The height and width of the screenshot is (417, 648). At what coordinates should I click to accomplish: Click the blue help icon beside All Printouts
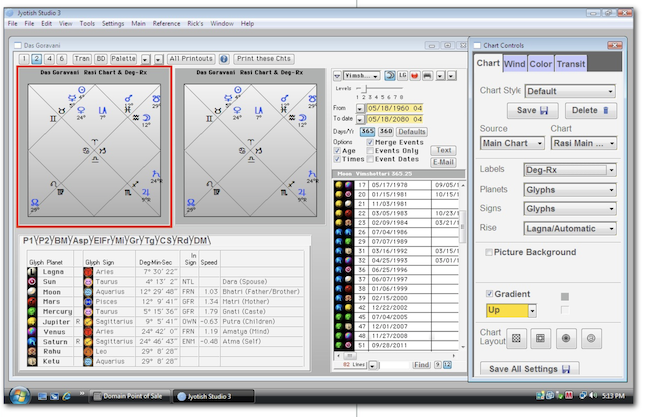coord(224,59)
